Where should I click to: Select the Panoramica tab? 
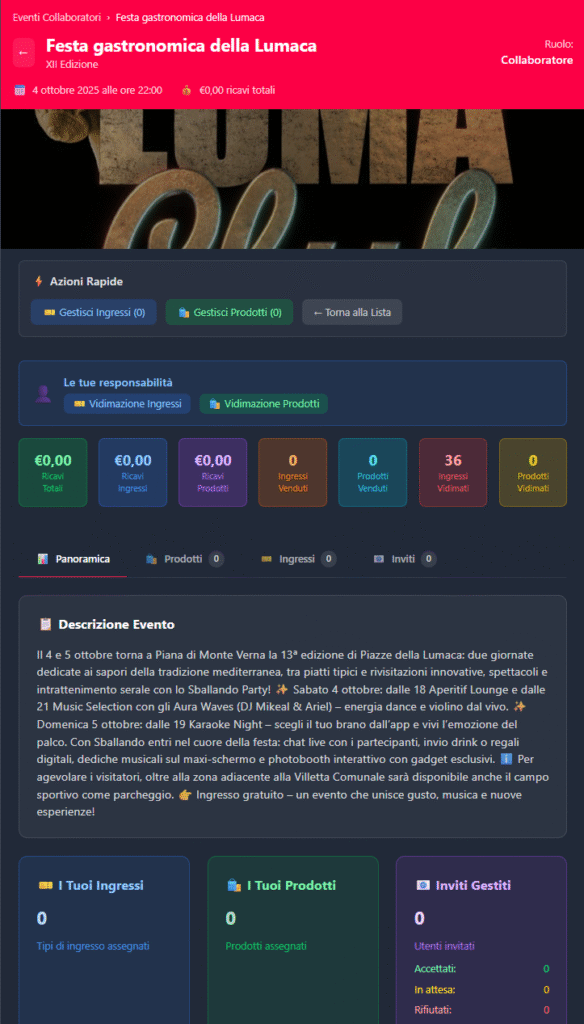pos(73,559)
